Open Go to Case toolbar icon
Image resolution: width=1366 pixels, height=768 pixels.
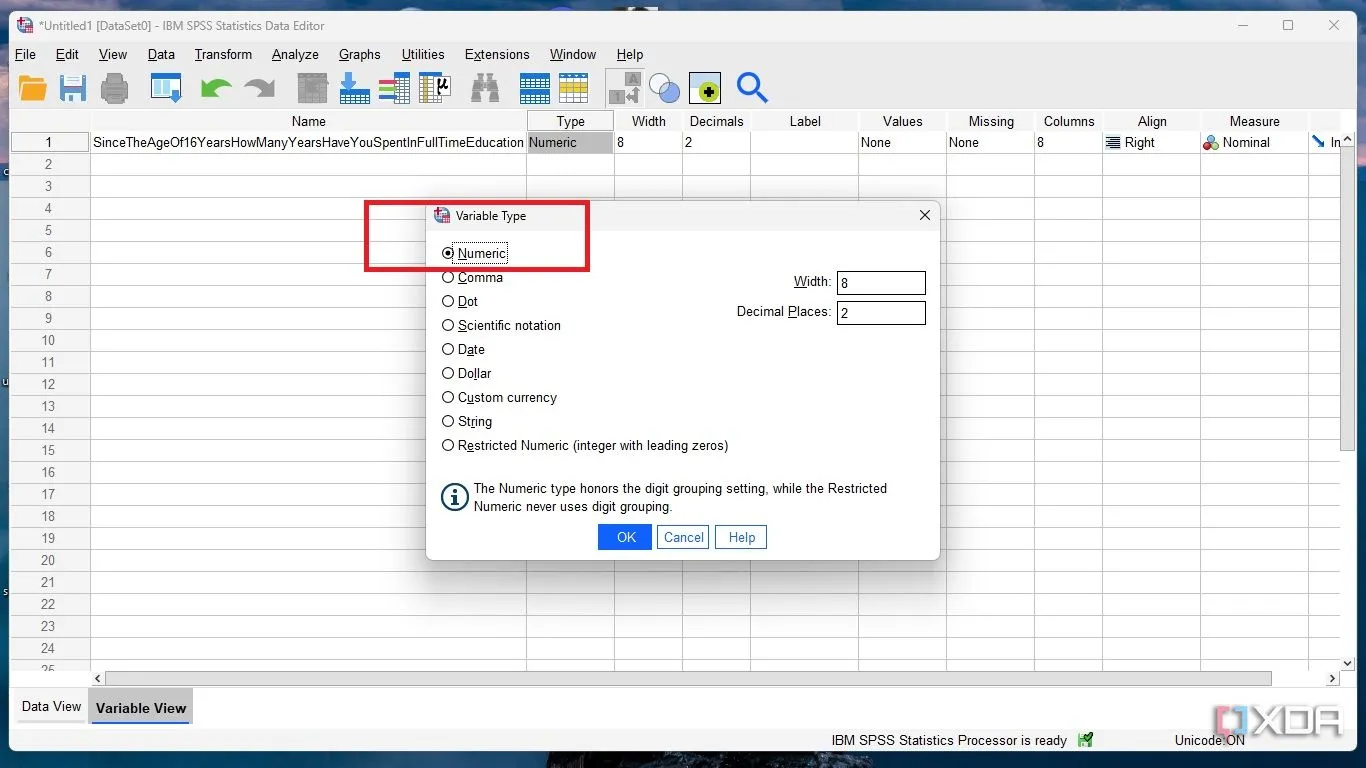point(313,88)
